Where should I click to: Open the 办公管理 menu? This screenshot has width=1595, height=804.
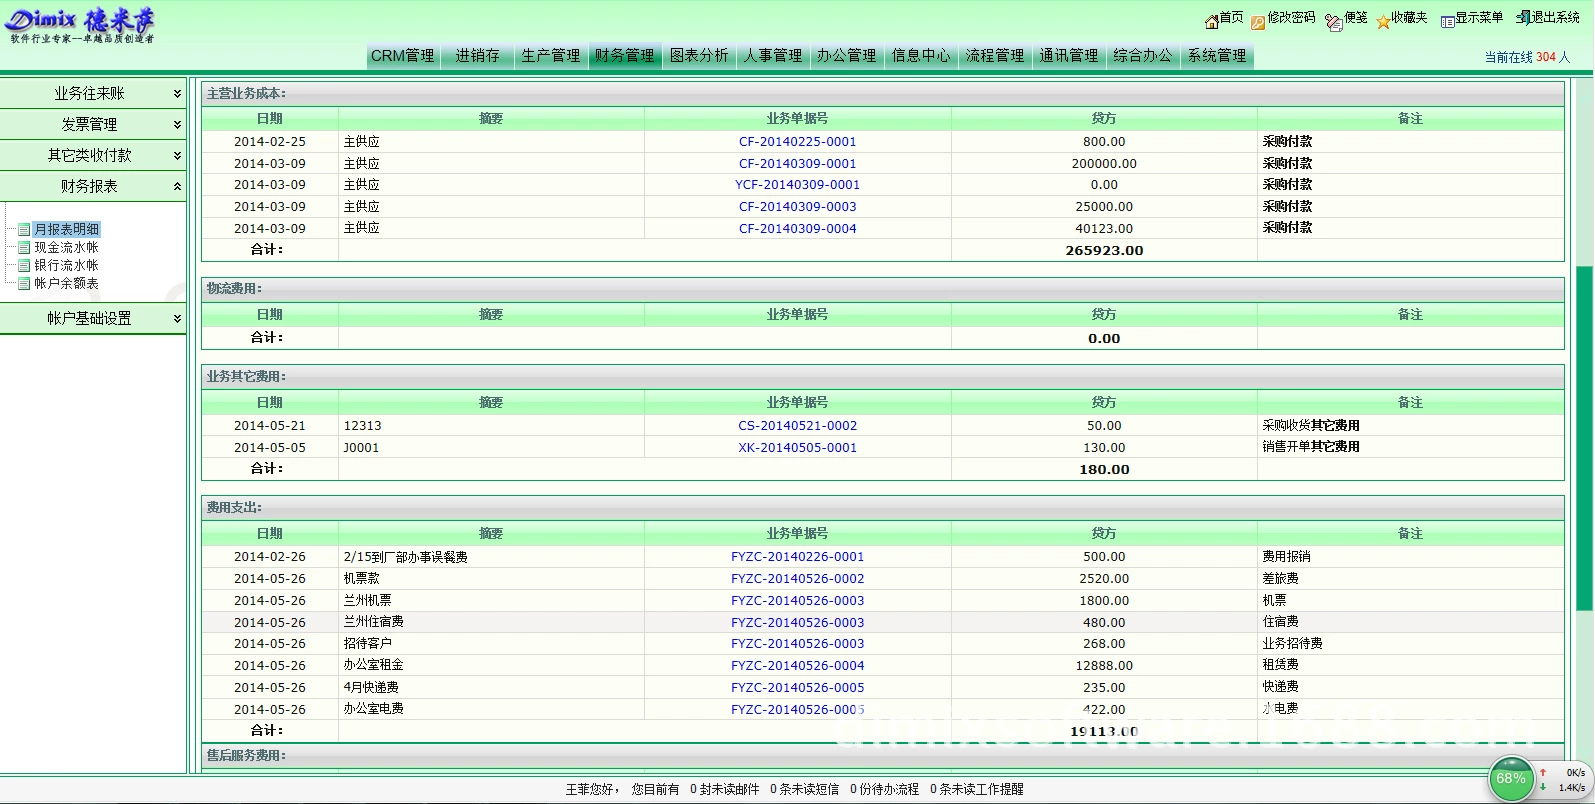click(847, 56)
